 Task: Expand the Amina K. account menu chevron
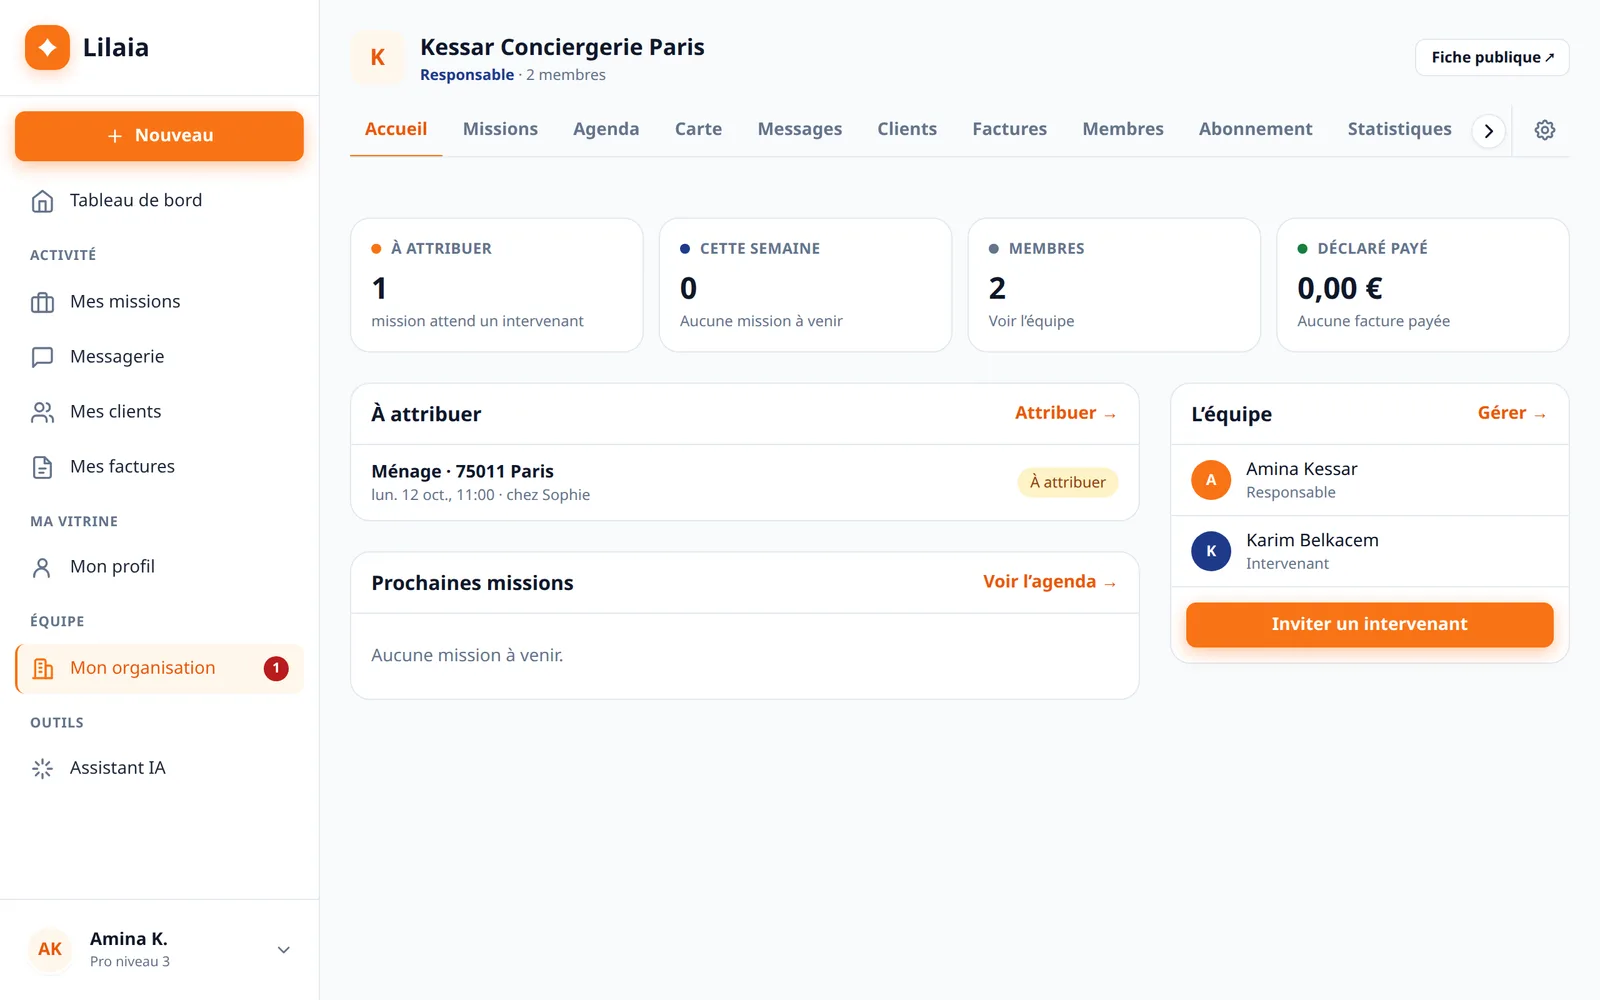(284, 950)
